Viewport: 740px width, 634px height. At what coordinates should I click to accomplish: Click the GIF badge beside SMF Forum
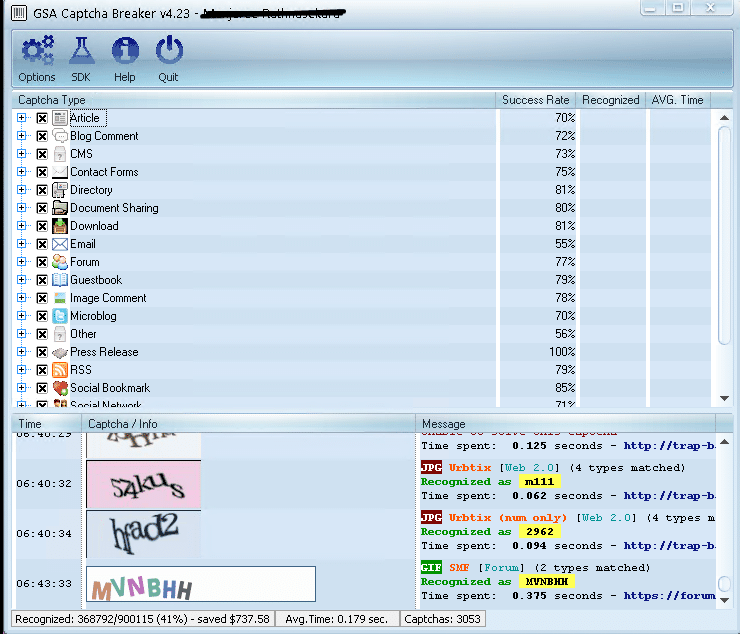[431, 567]
